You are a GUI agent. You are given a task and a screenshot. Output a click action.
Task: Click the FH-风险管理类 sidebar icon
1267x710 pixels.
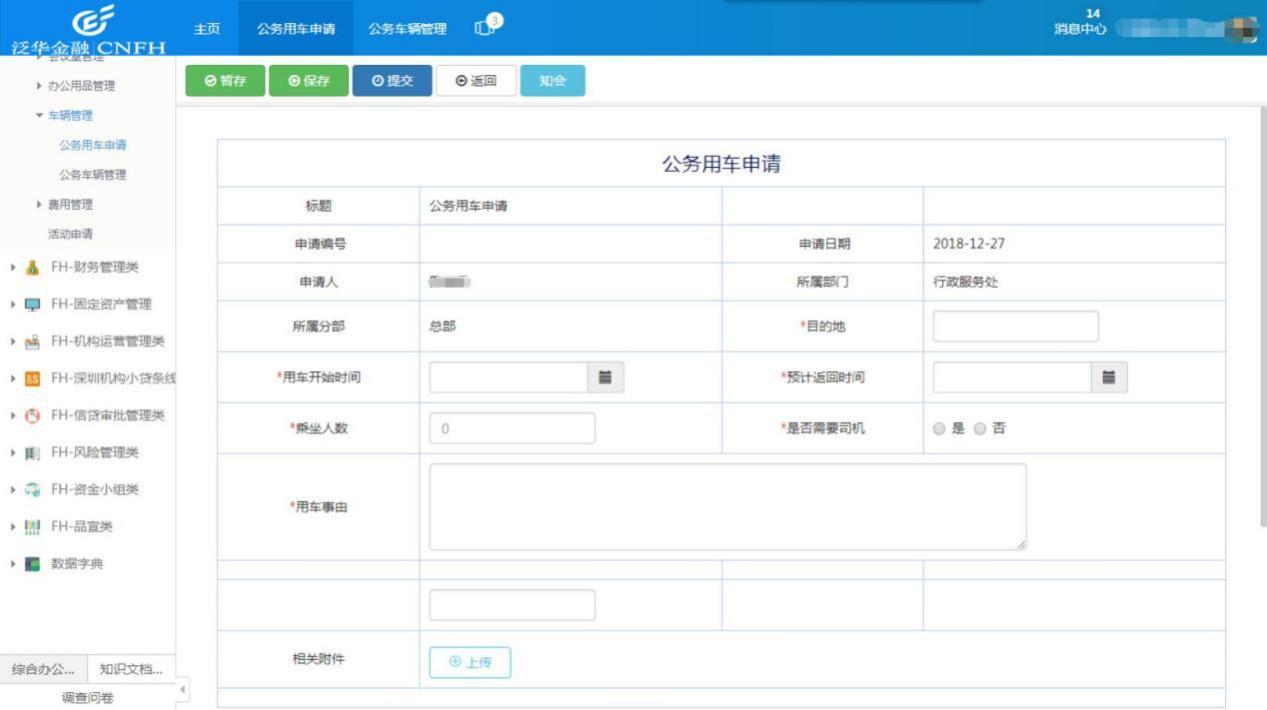coord(30,452)
